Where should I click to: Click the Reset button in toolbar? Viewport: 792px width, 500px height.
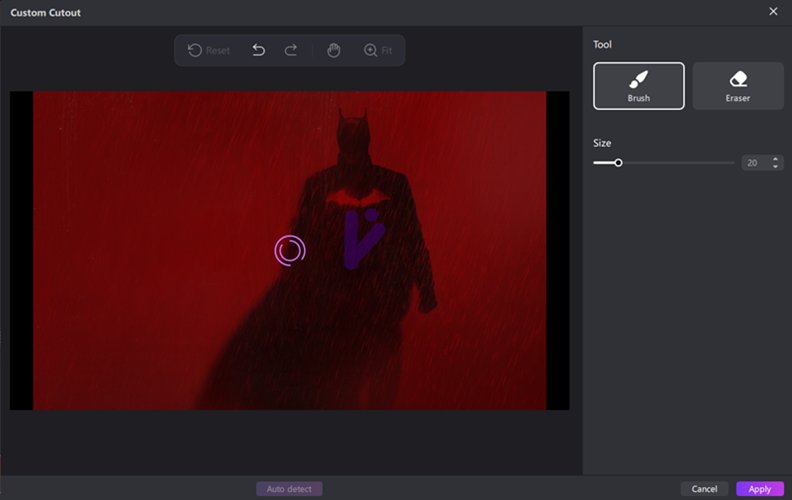tap(209, 51)
